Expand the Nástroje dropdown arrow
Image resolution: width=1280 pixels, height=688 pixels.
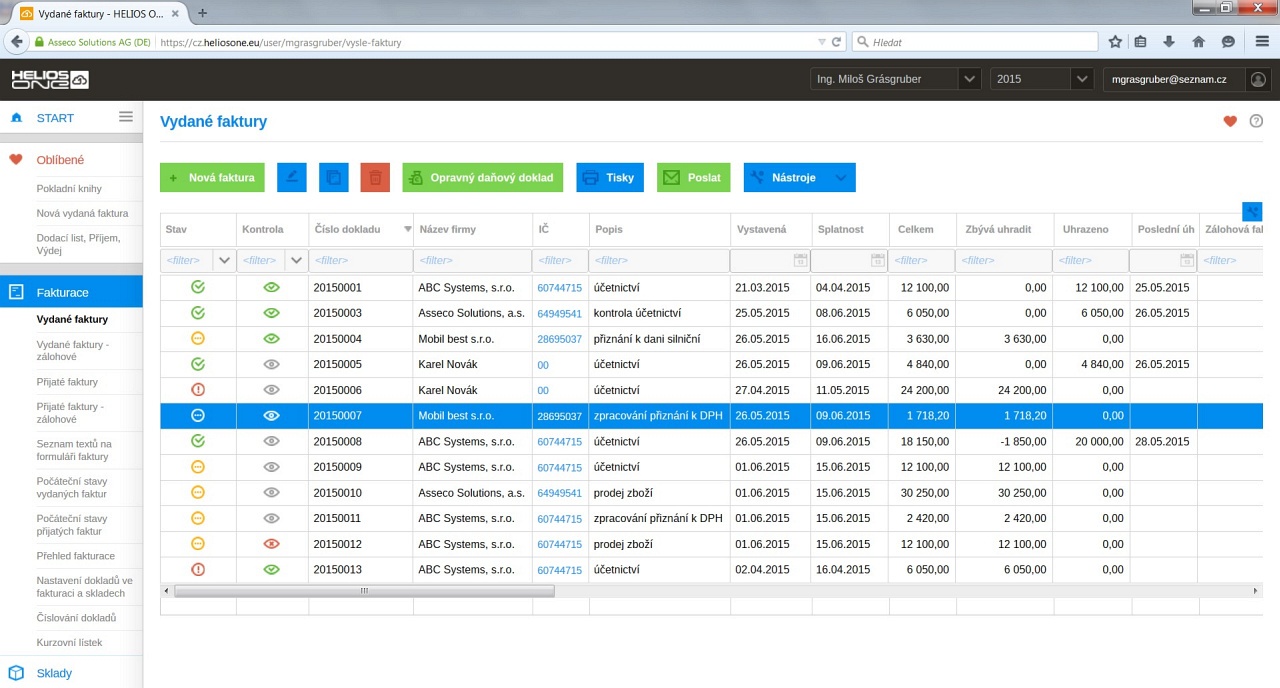841,177
